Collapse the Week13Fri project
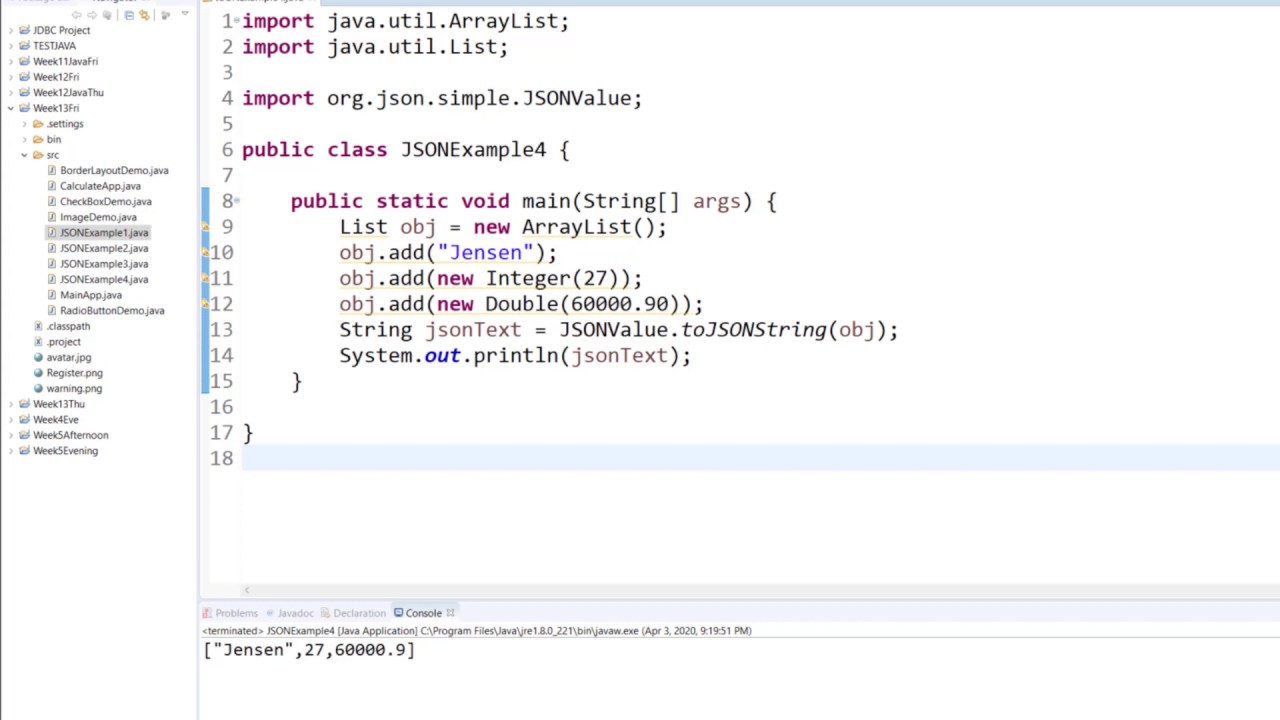 click(x=11, y=108)
